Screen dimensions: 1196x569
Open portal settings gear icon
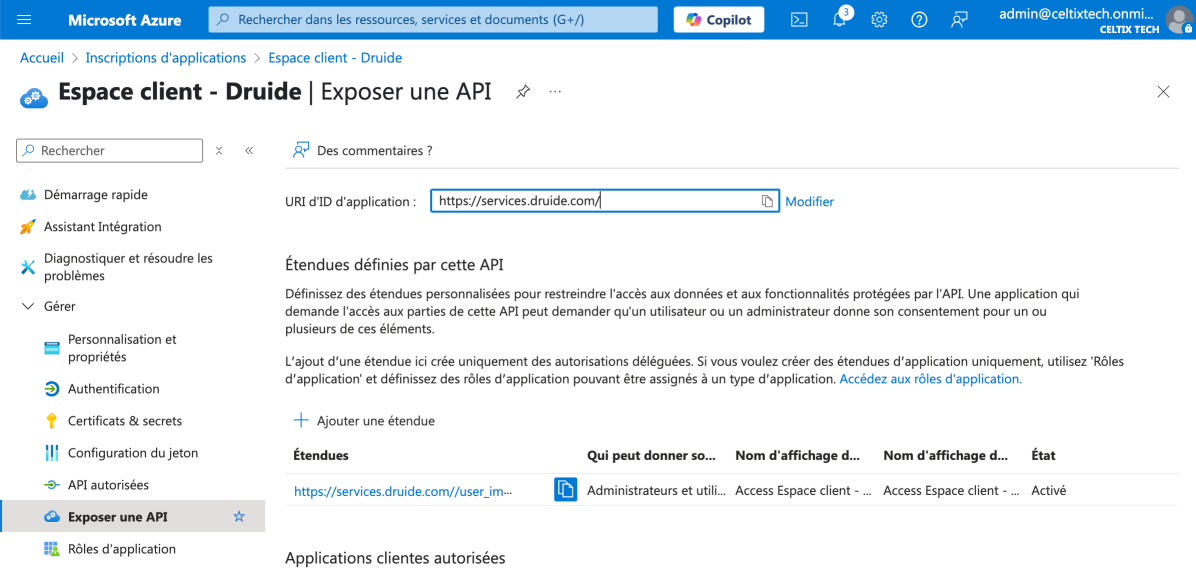coord(879,20)
